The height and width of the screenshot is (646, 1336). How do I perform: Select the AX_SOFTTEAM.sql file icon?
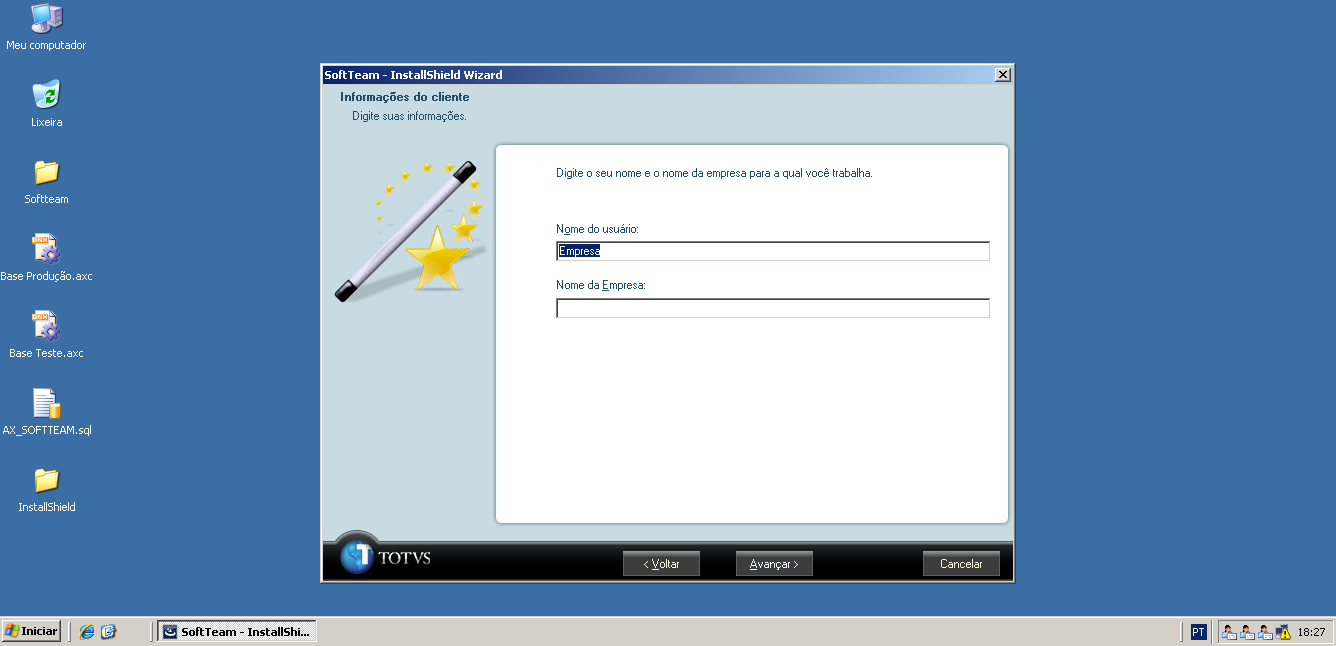pyautogui.click(x=46, y=412)
